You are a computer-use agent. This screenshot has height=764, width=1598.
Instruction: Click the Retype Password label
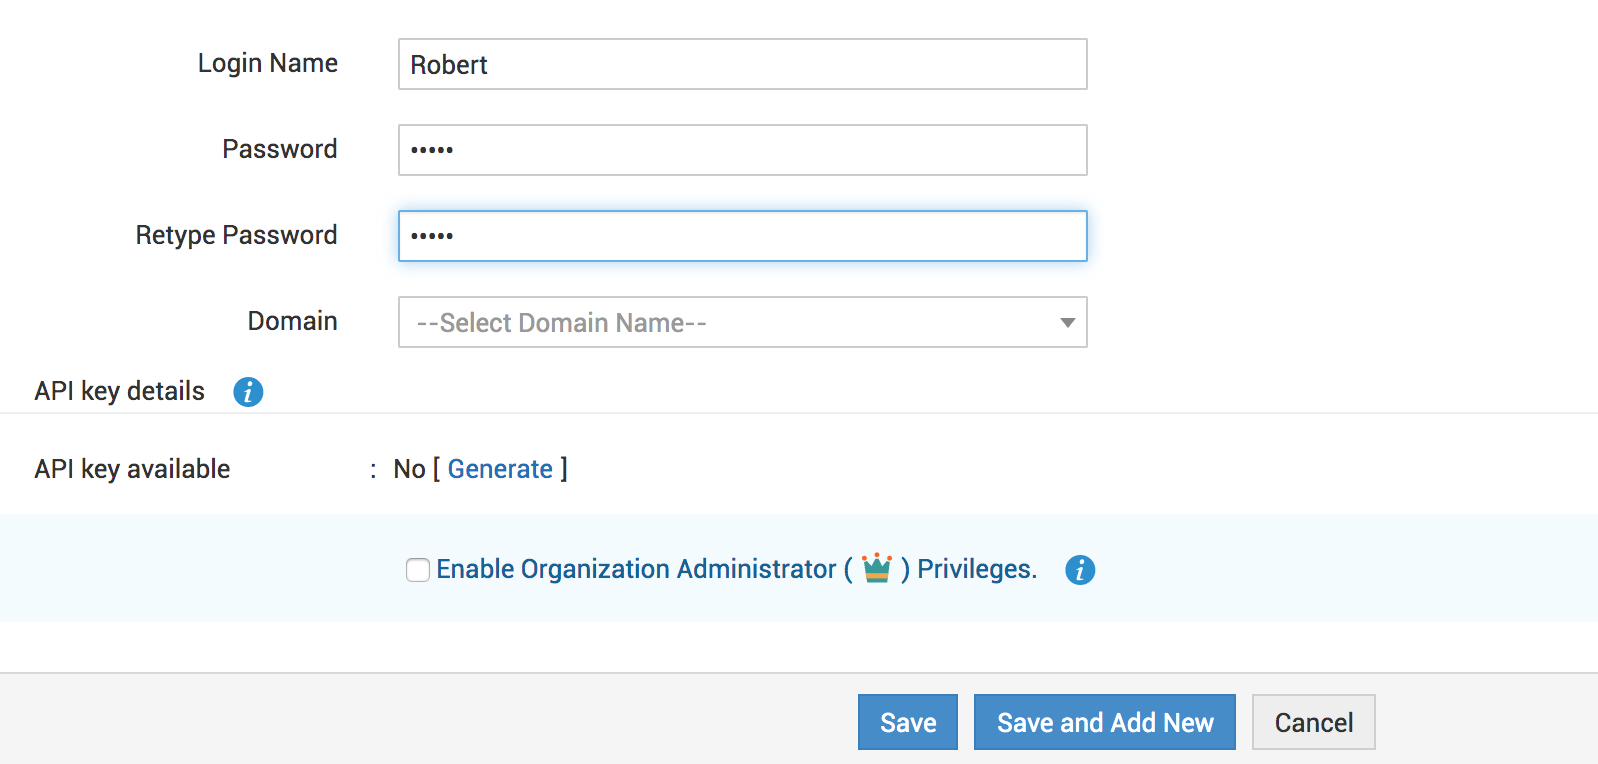tap(236, 235)
